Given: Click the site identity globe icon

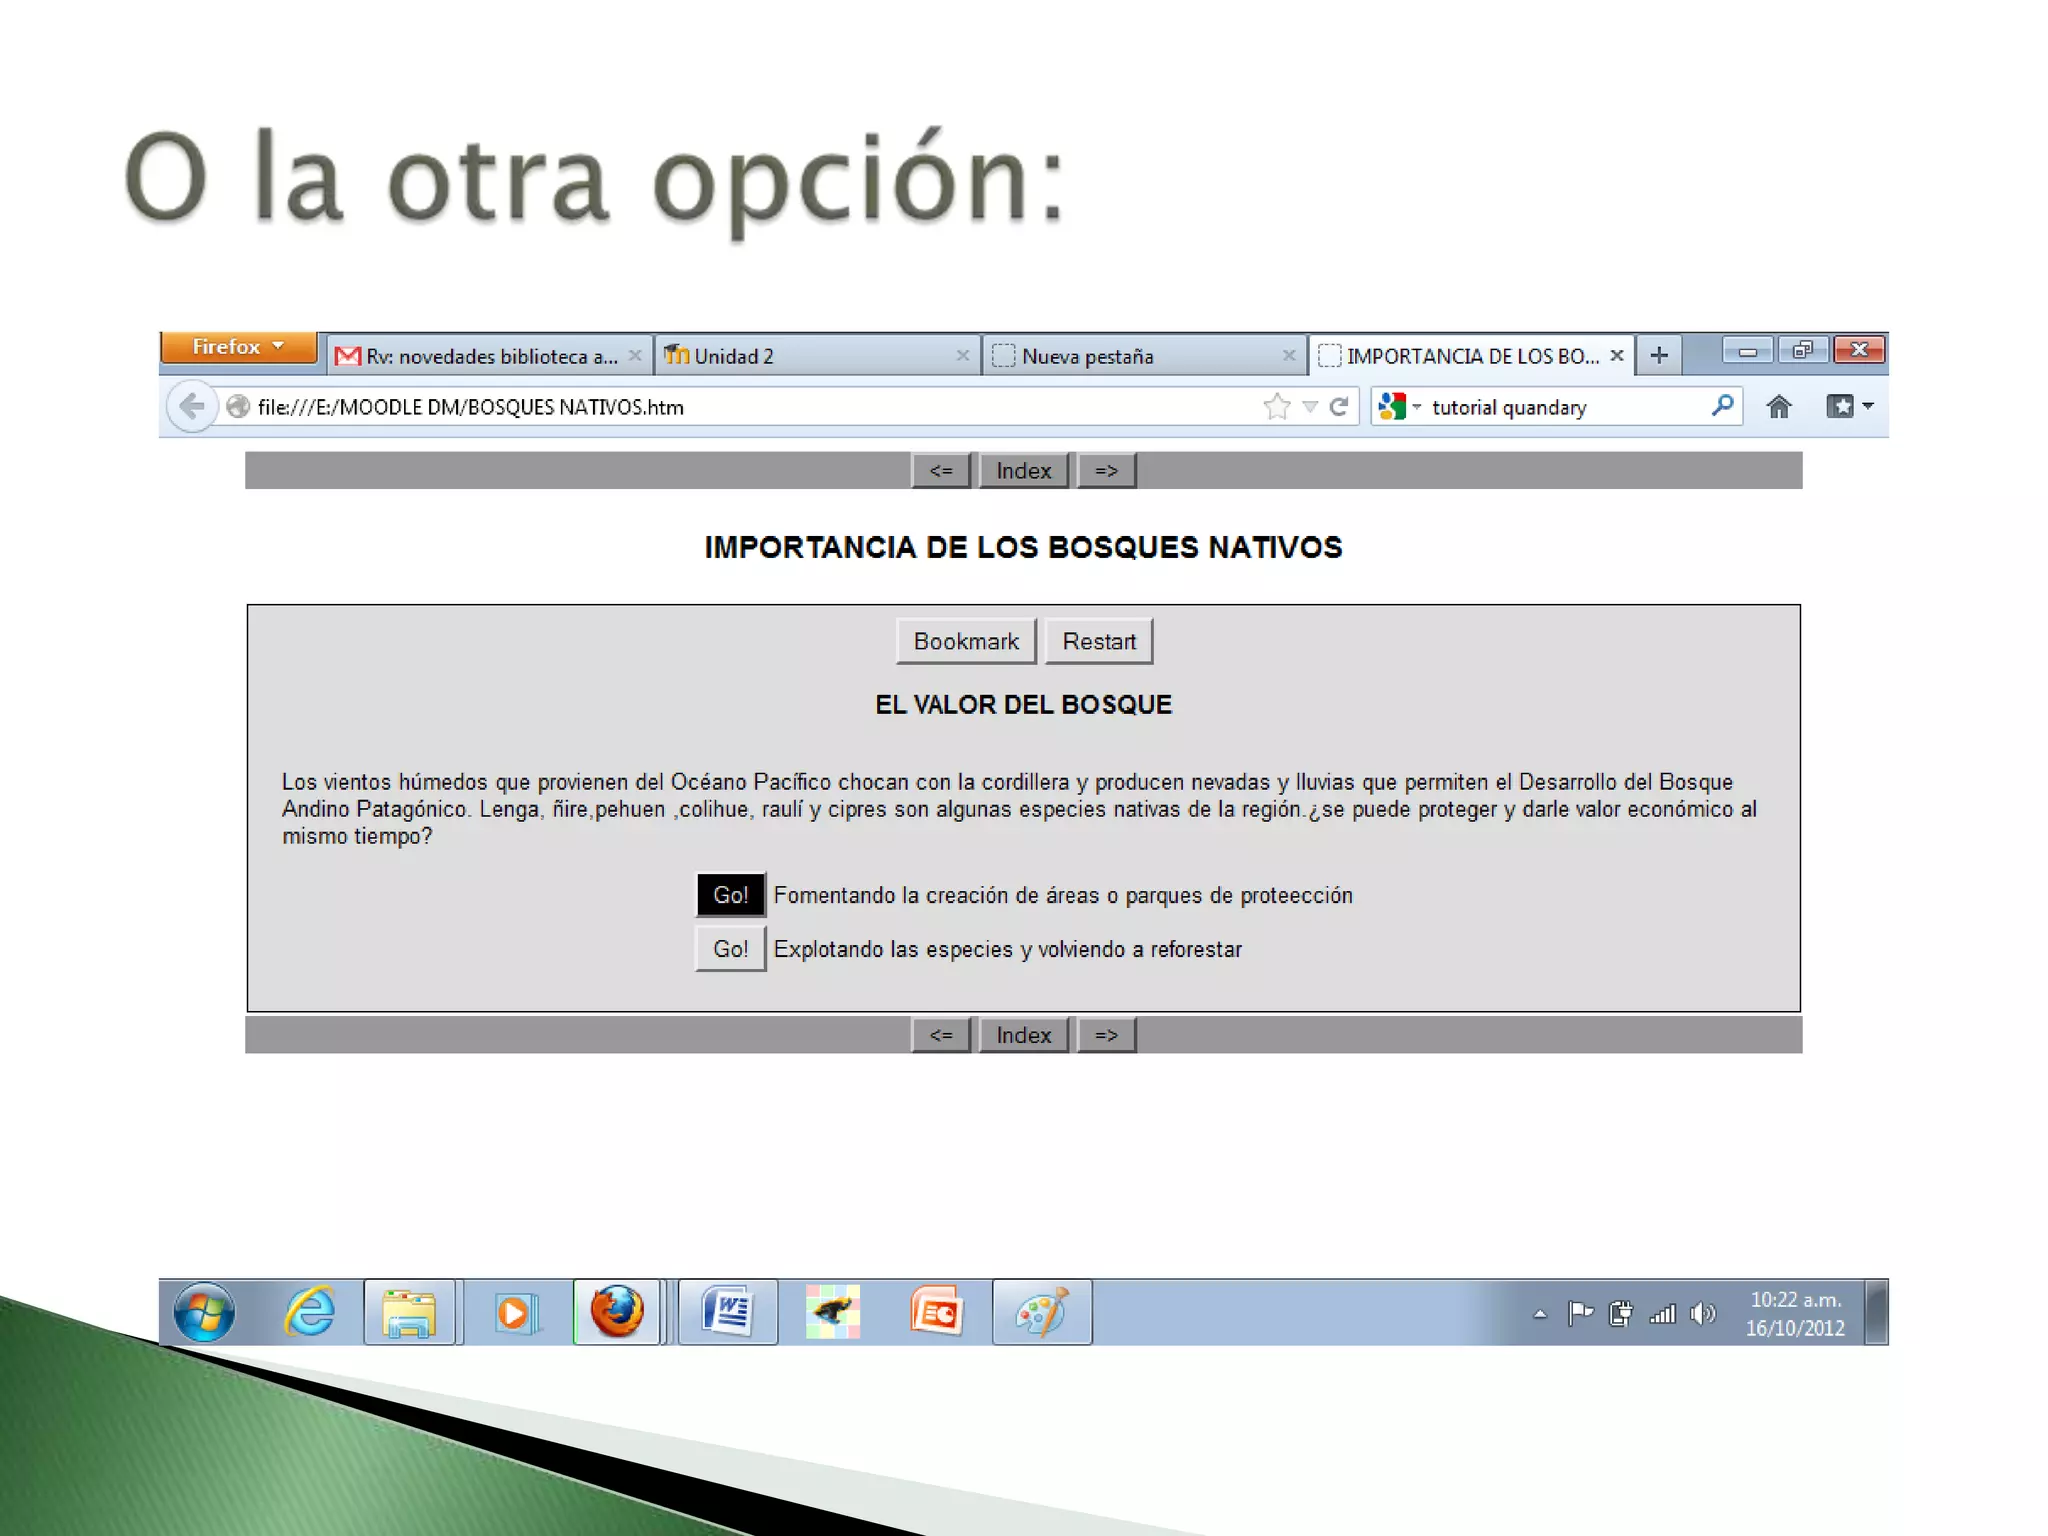Looking at the screenshot, I should [x=238, y=407].
